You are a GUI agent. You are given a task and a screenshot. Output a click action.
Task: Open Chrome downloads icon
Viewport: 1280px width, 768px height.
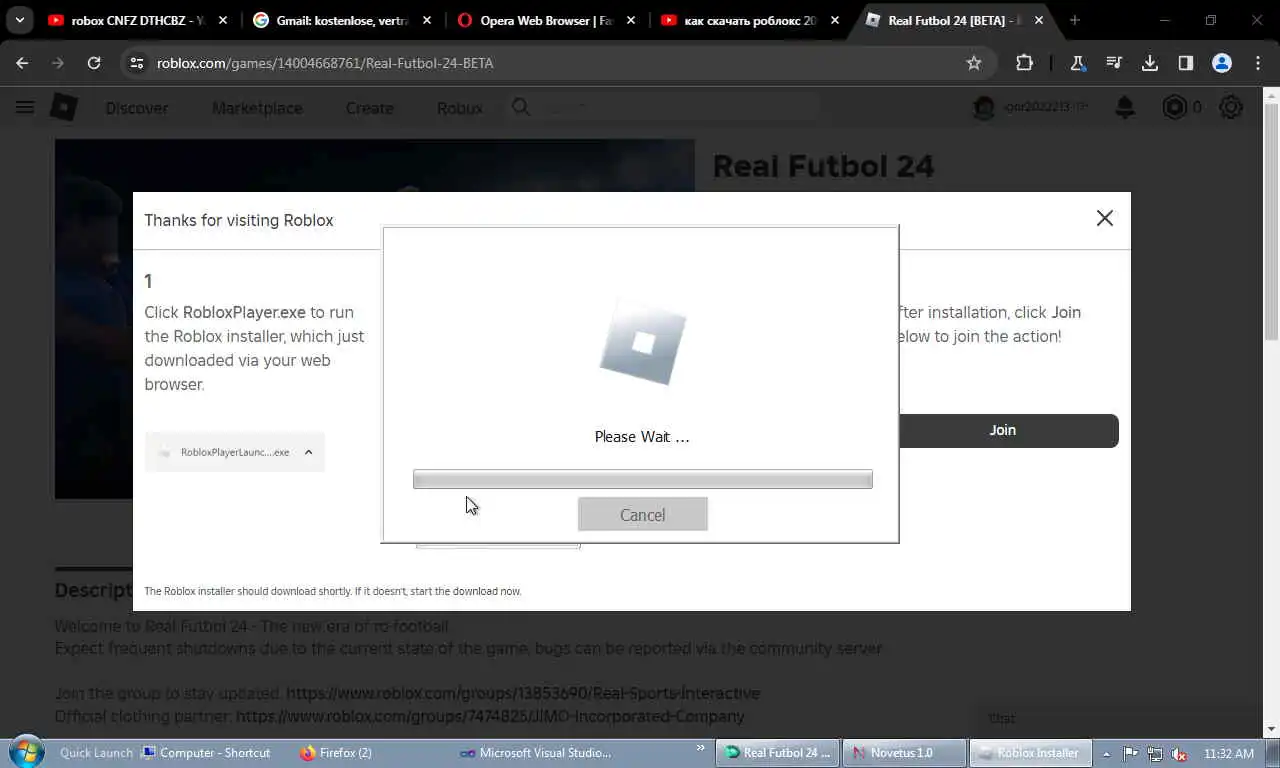1150,63
